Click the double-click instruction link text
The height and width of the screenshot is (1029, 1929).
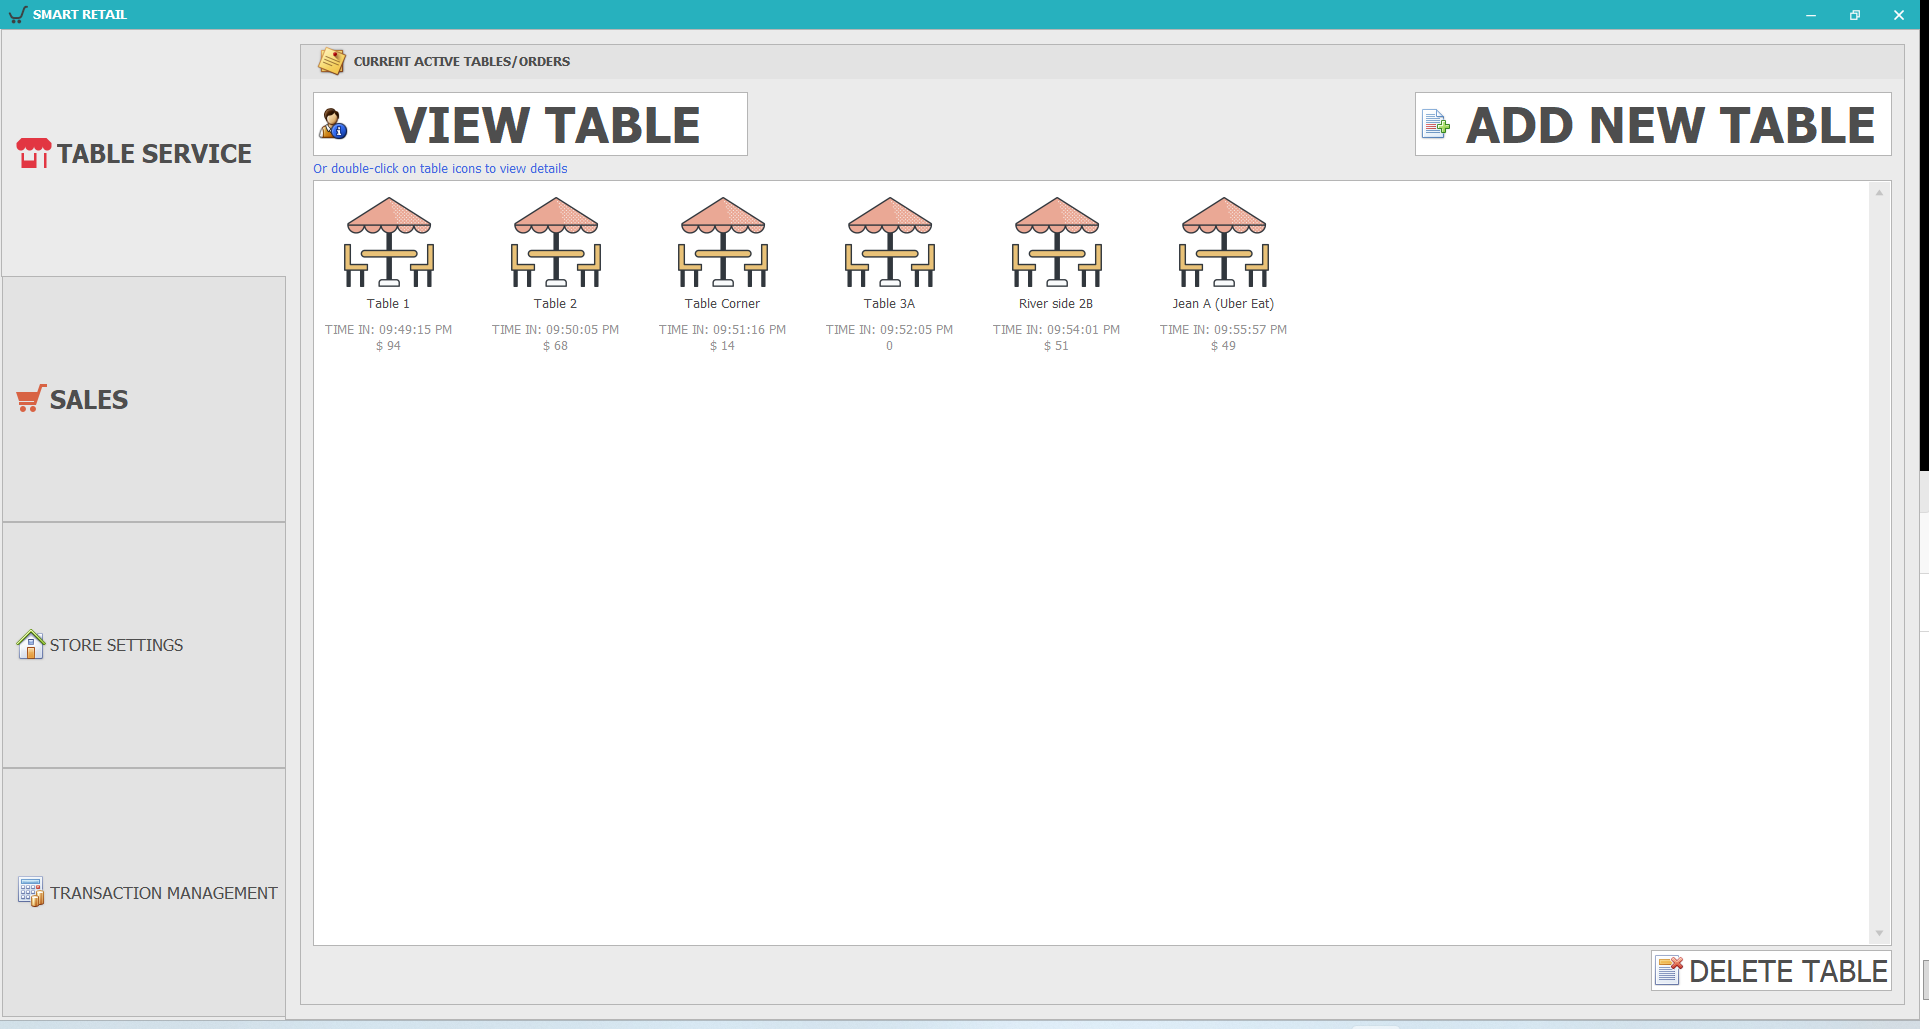tap(440, 168)
